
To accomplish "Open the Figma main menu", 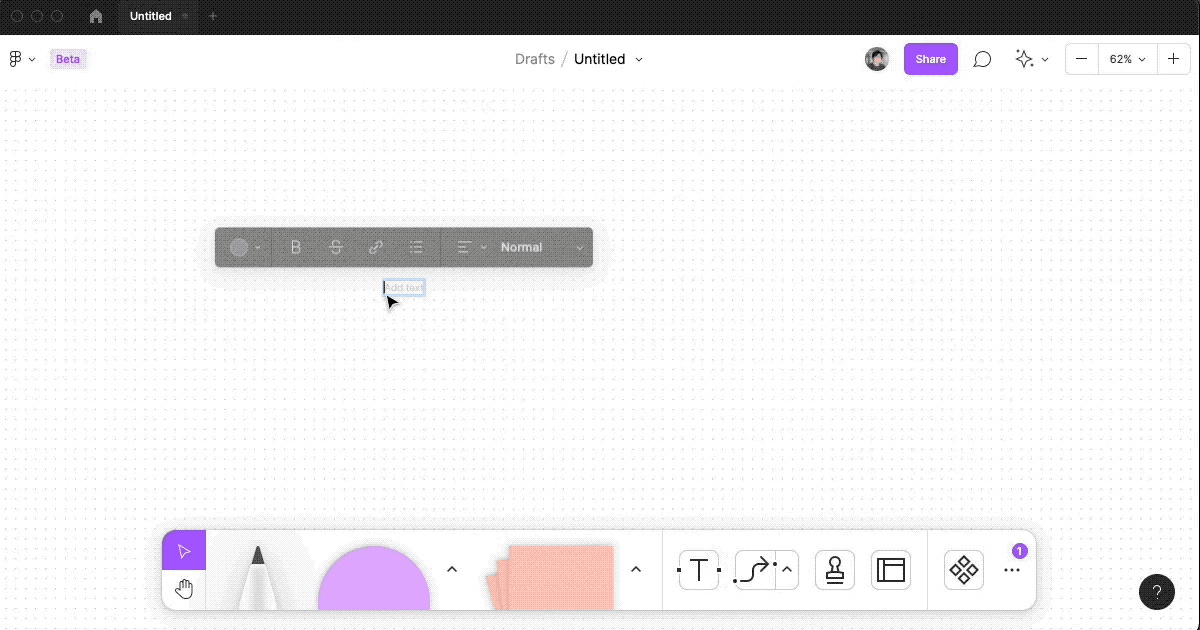I will point(22,59).
